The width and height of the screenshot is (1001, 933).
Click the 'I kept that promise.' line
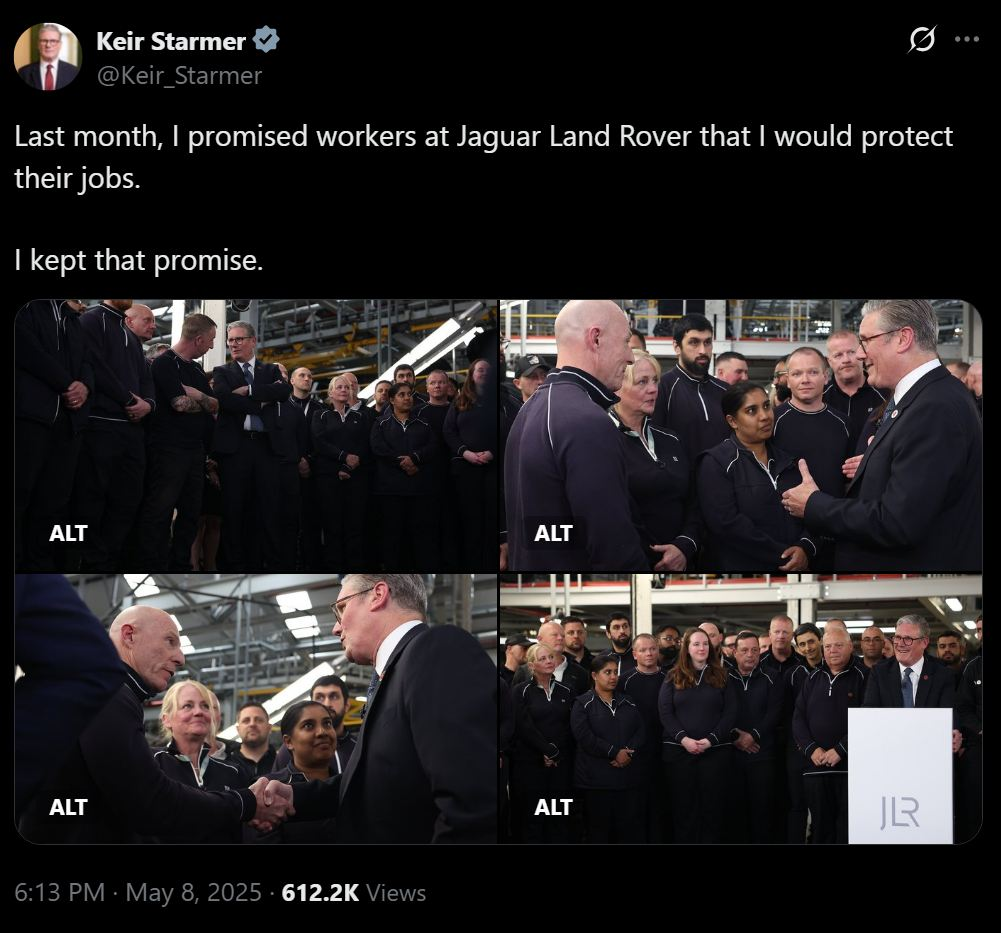[139, 261]
